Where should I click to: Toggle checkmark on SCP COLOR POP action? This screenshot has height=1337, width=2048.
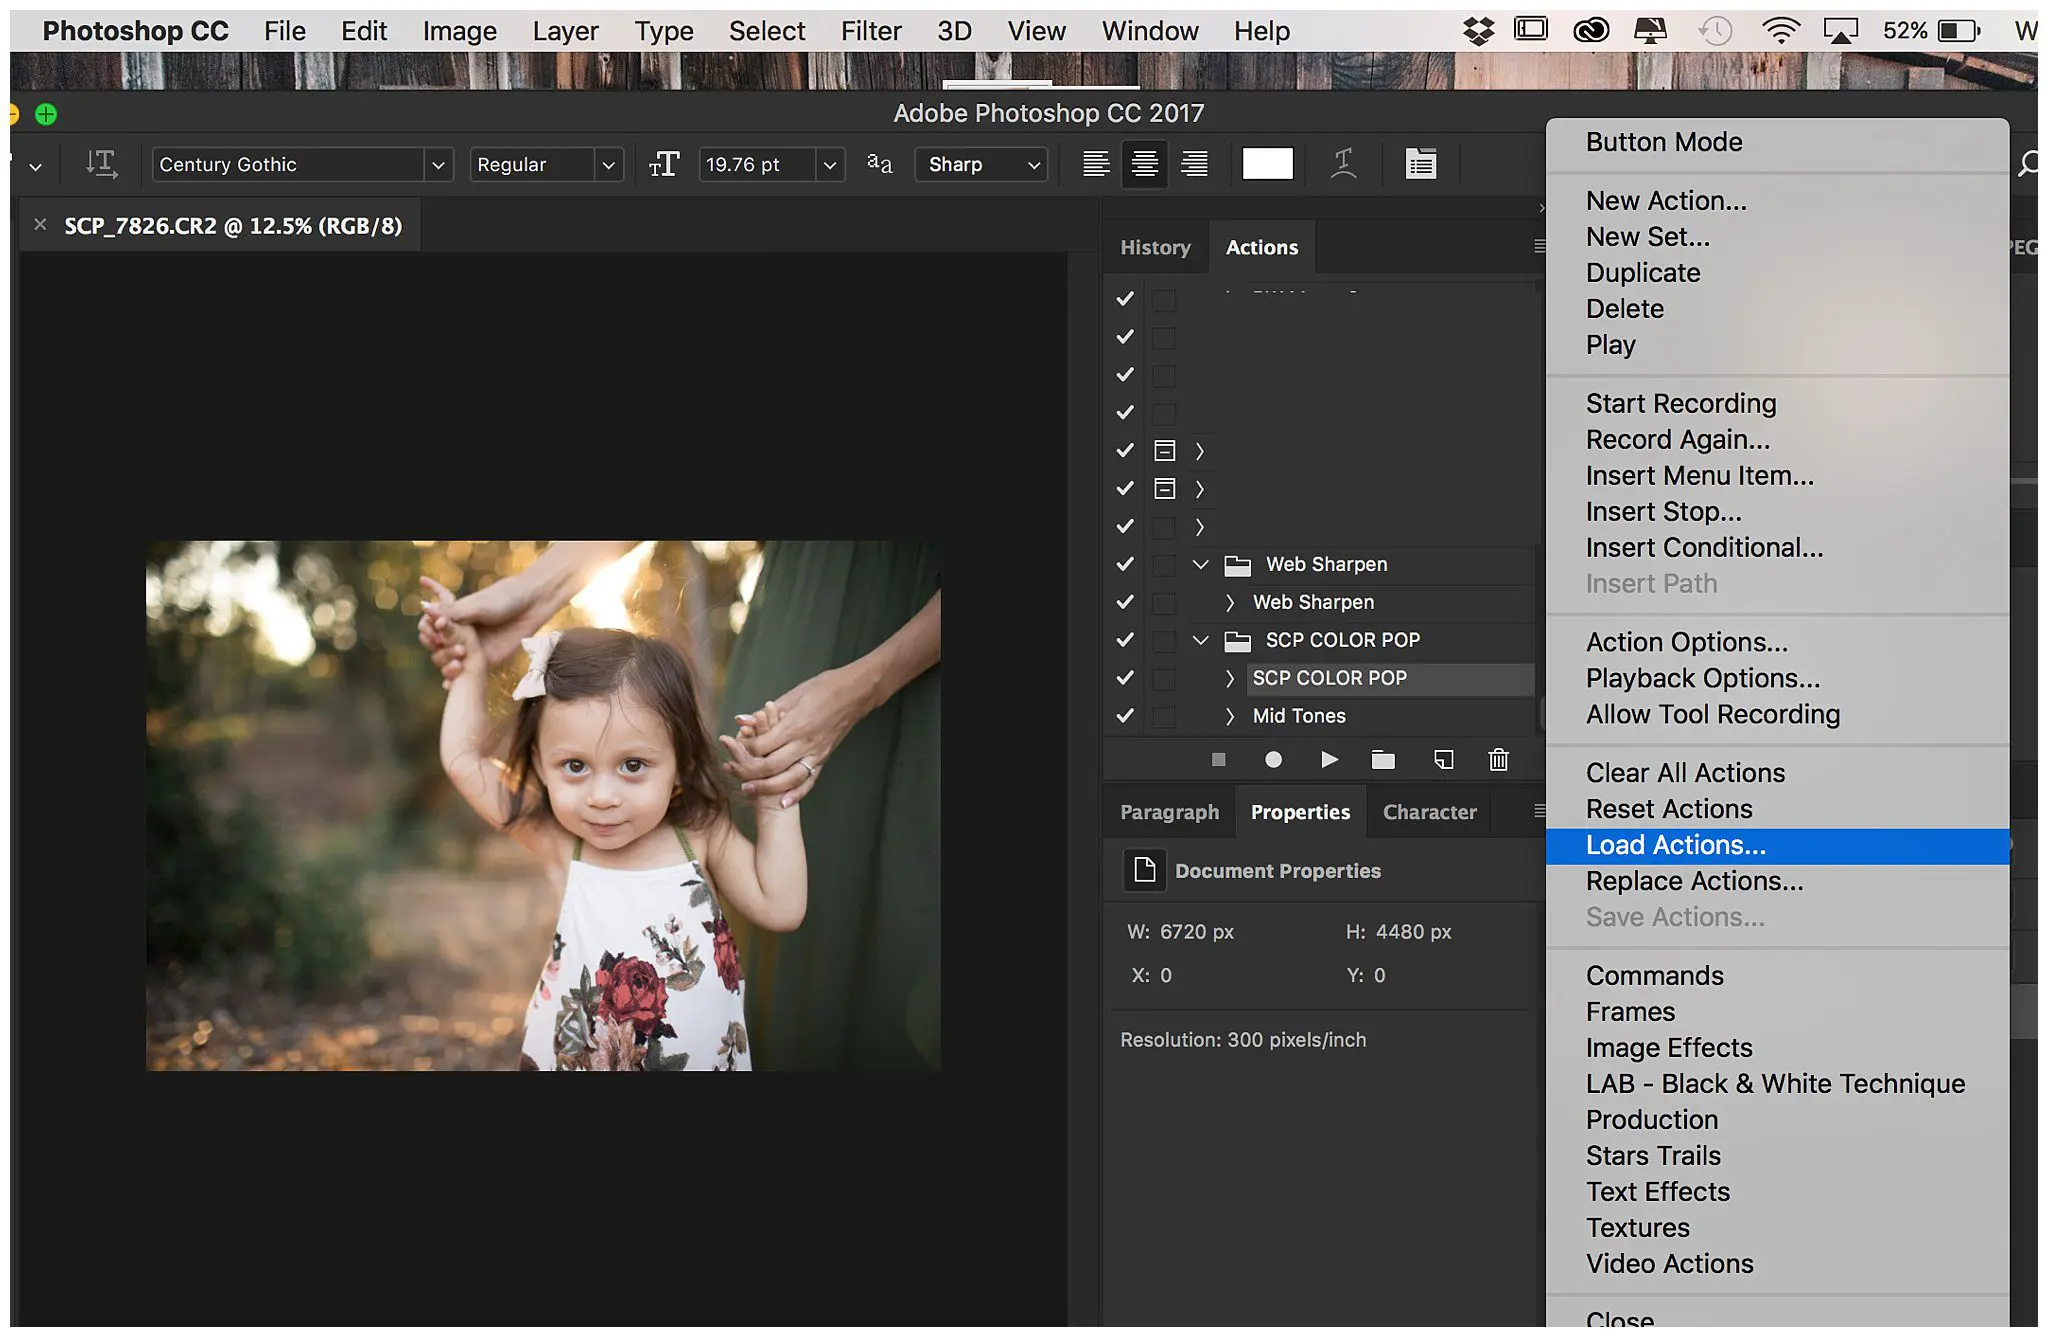[1124, 677]
